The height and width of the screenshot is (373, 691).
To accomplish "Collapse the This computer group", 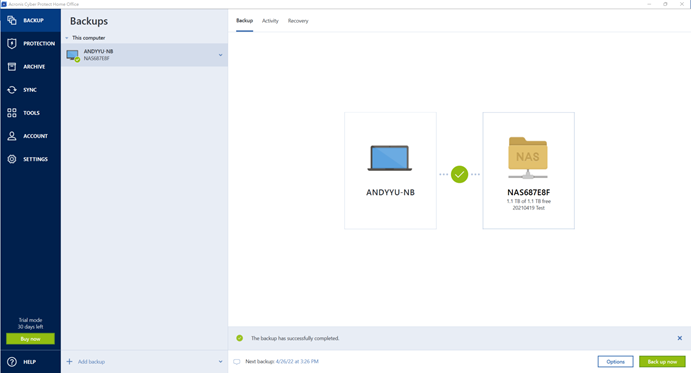I will click(x=67, y=38).
